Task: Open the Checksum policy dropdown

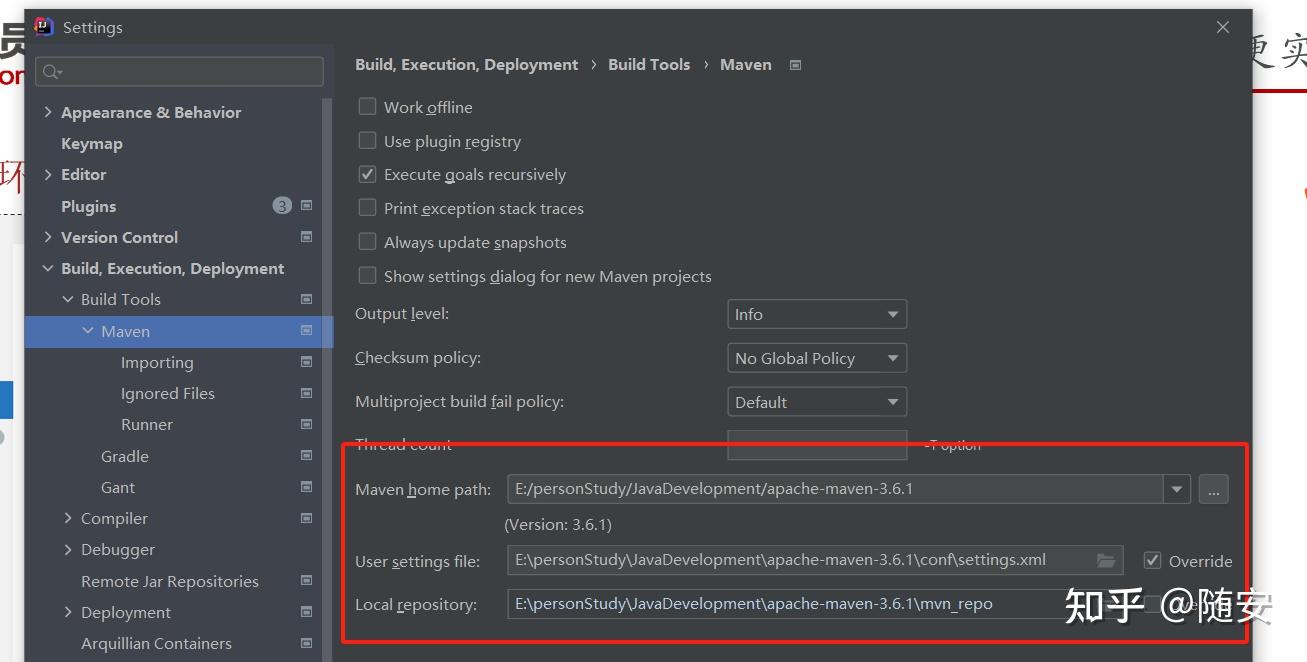Action: pyautogui.click(x=816, y=358)
